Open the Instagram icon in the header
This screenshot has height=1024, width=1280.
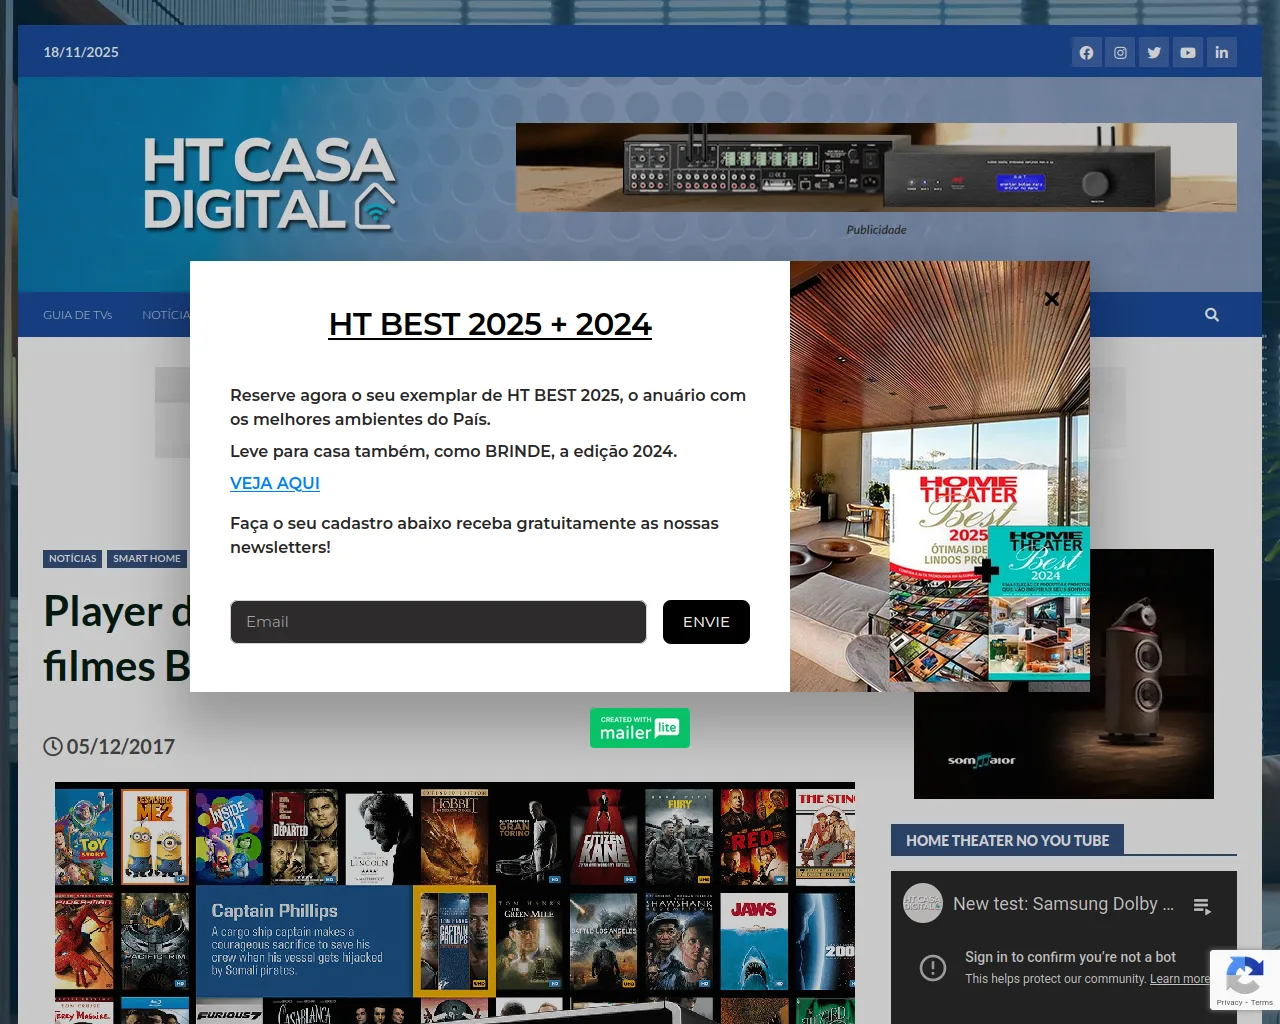point(1120,52)
